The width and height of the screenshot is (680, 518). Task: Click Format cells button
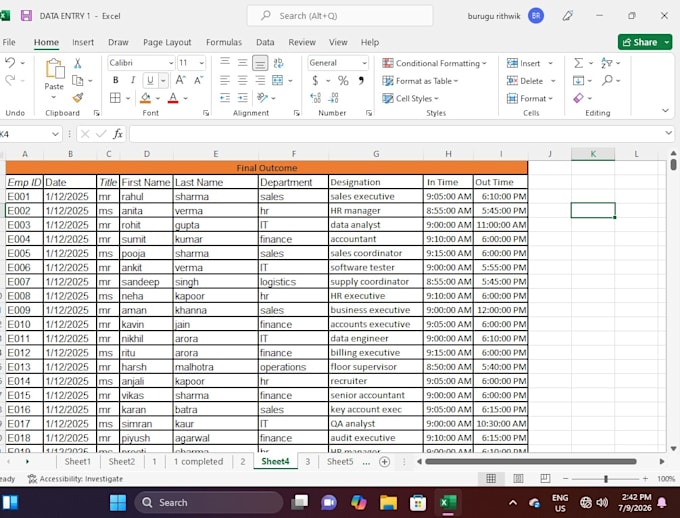tap(530, 98)
